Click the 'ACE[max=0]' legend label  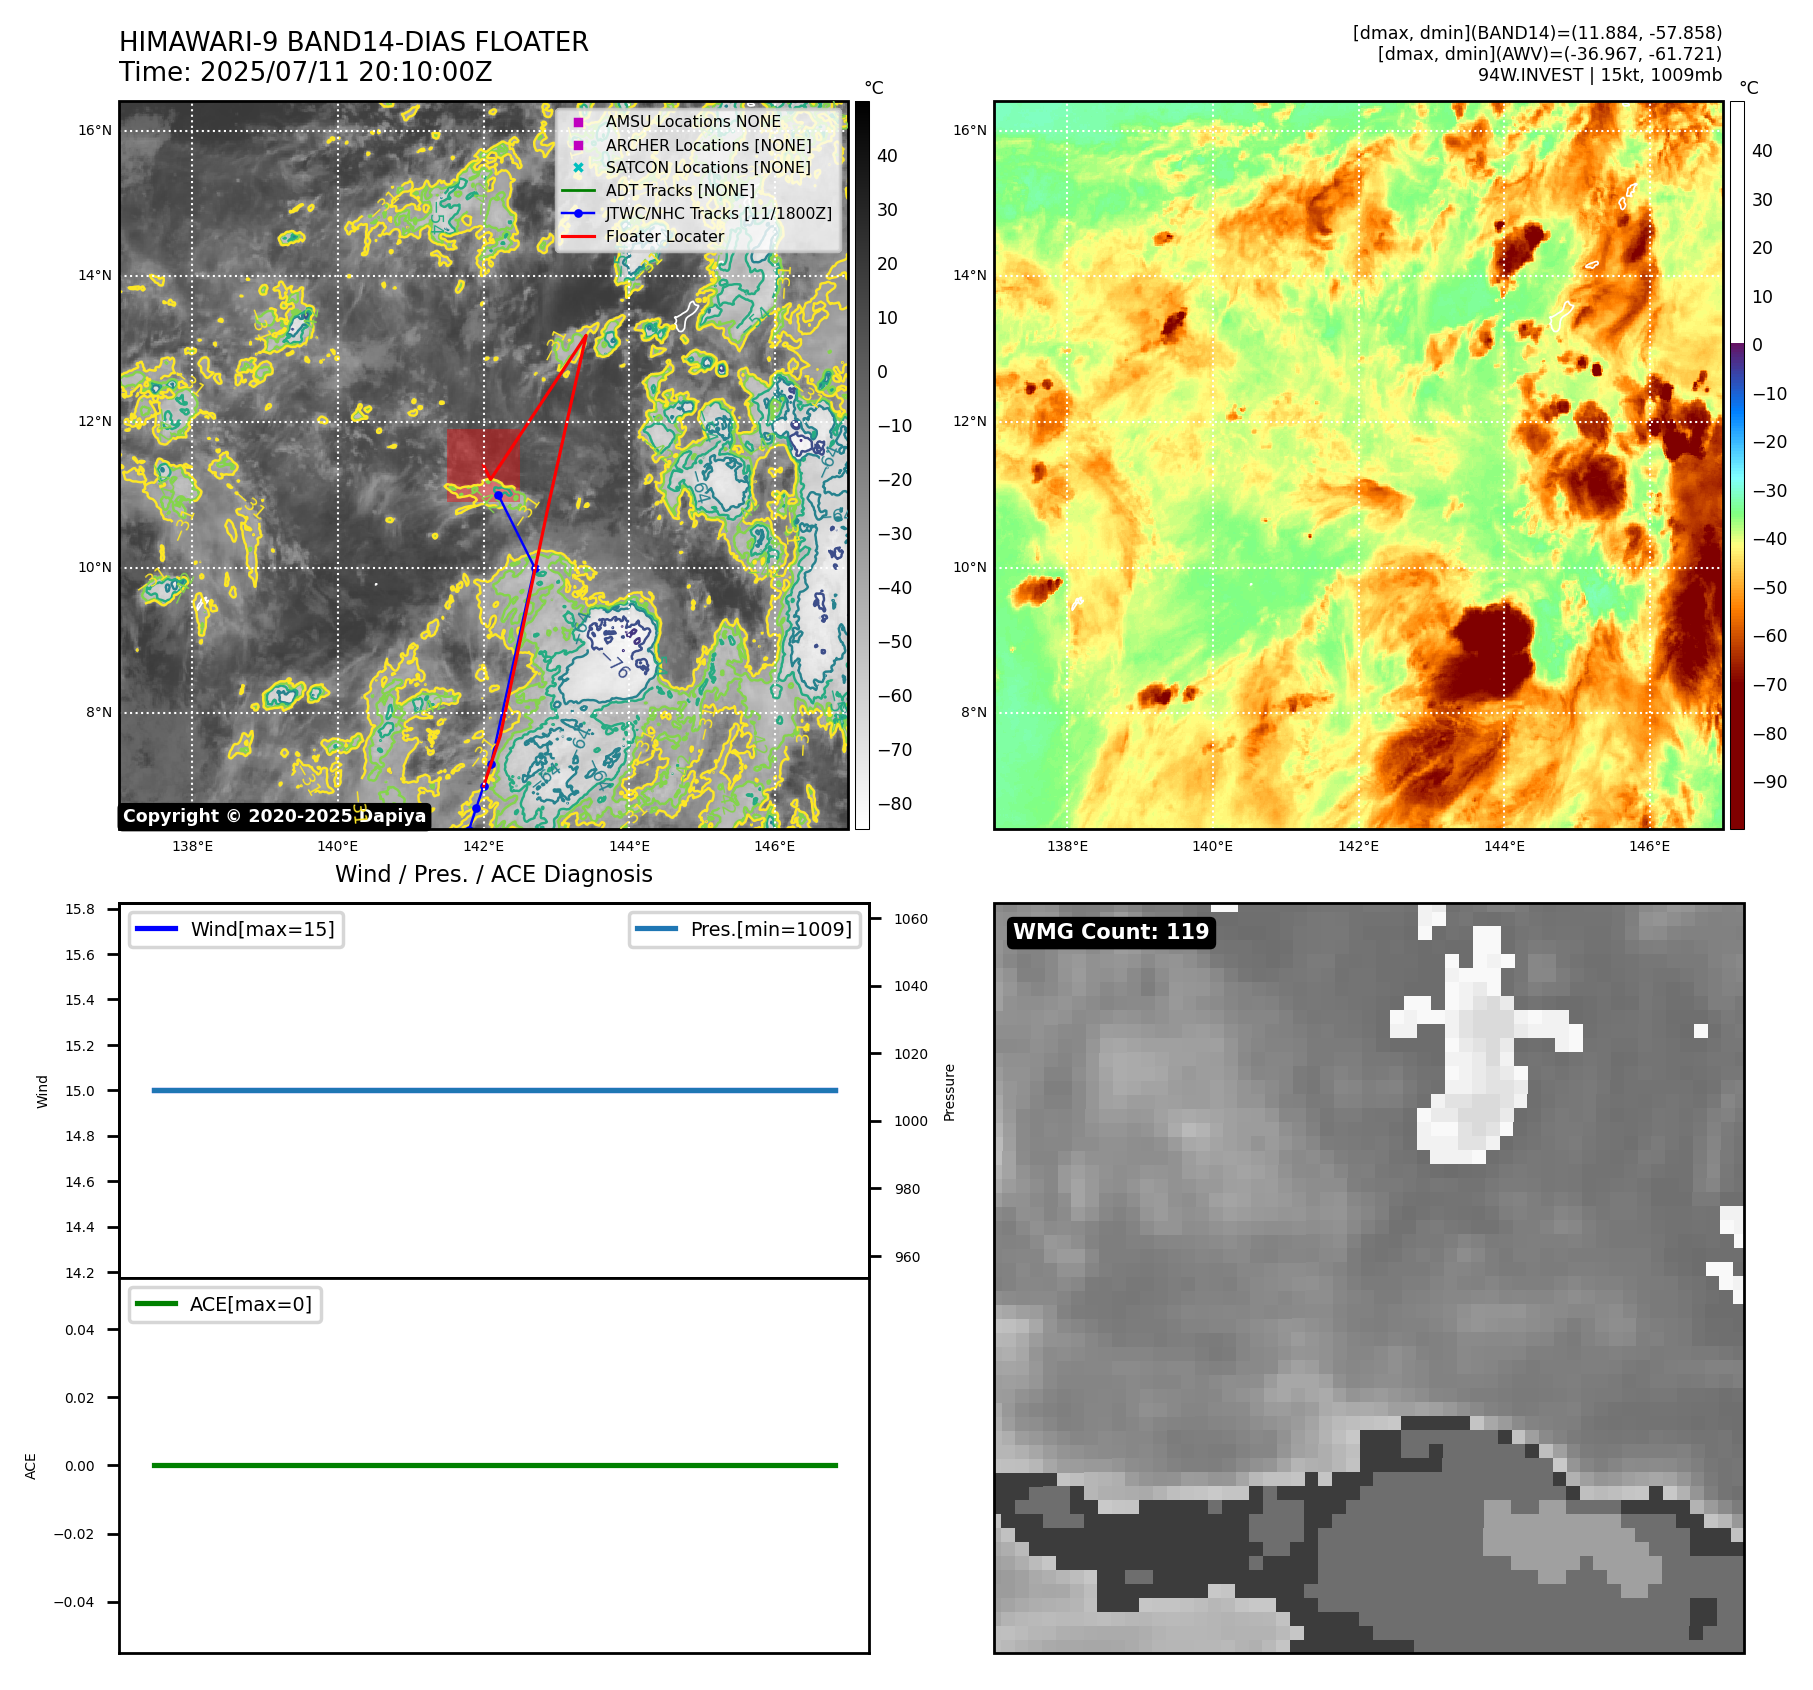251,1304
